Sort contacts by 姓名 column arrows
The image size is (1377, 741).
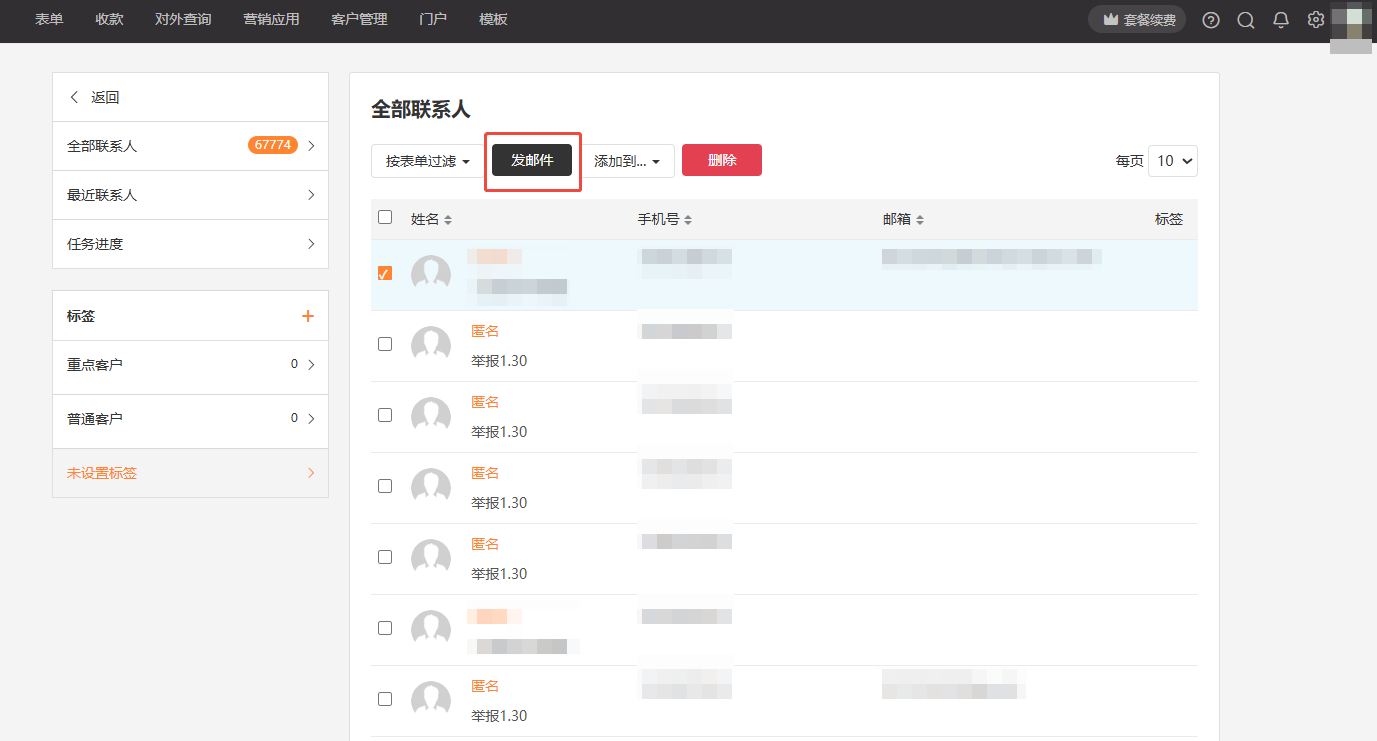click(x=448, y=220)
